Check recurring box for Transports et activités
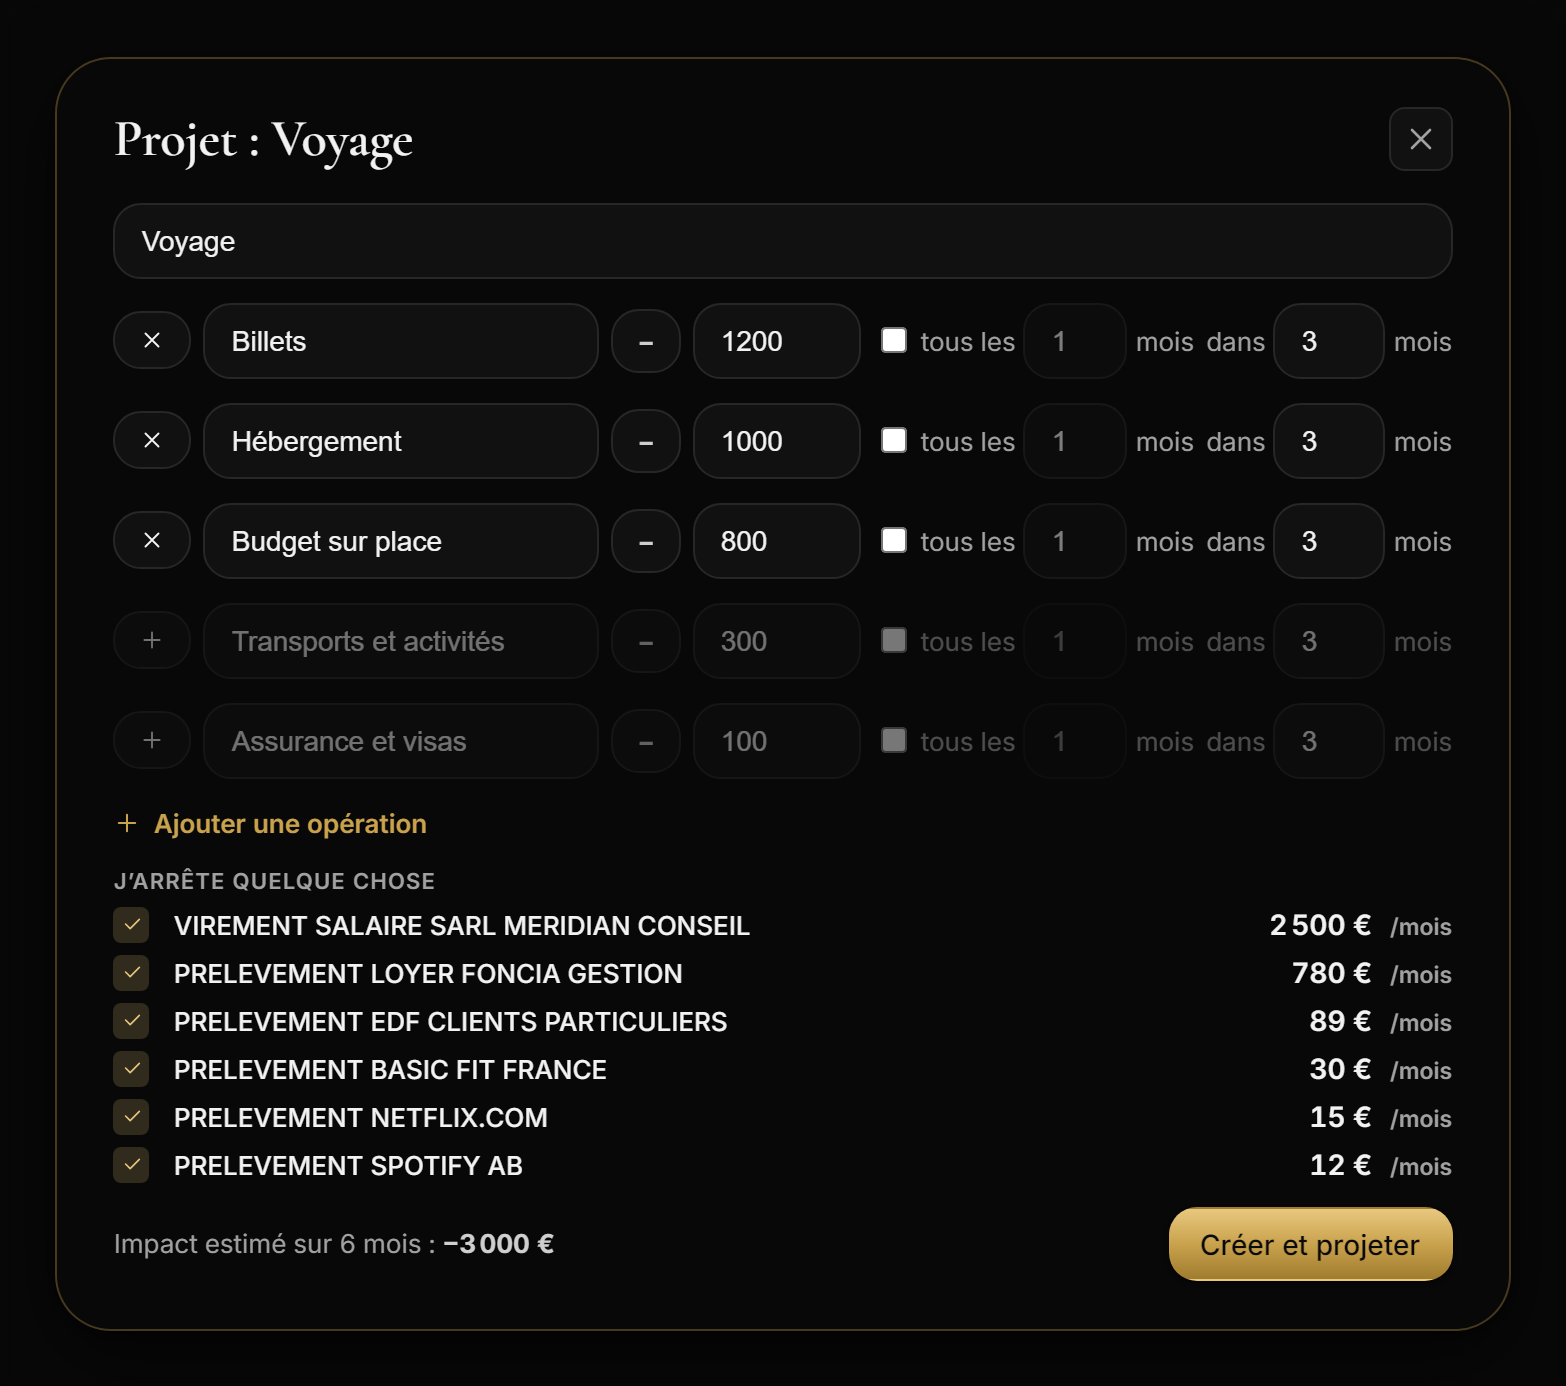The image size is (1566, 1386). click(x=894, y=640)
